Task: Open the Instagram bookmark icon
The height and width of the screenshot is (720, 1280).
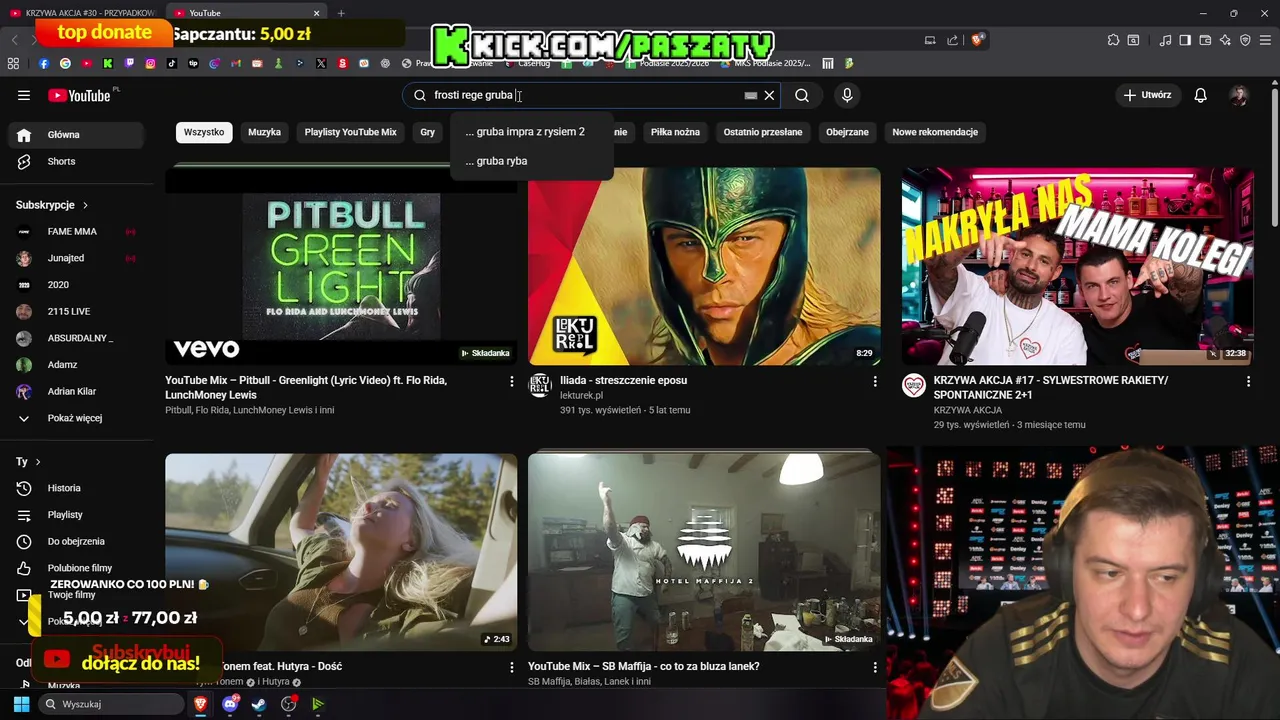Action: (x=151, y=63)
